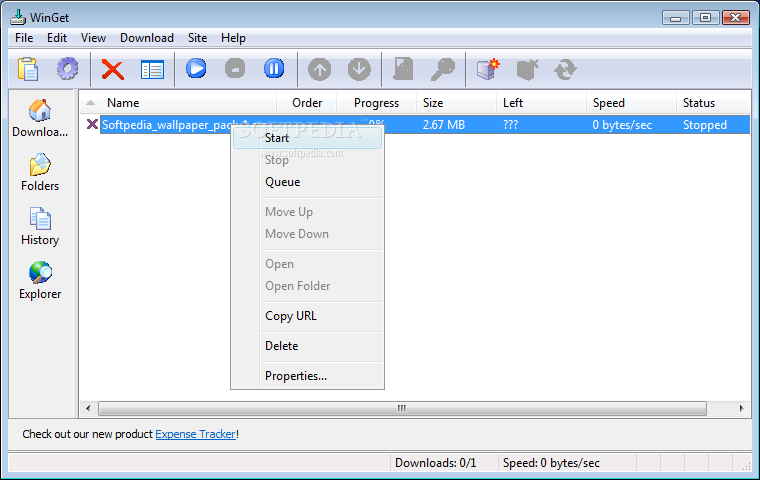Open the Download menu
Screen dimensions: 760x480
point(147,38)
